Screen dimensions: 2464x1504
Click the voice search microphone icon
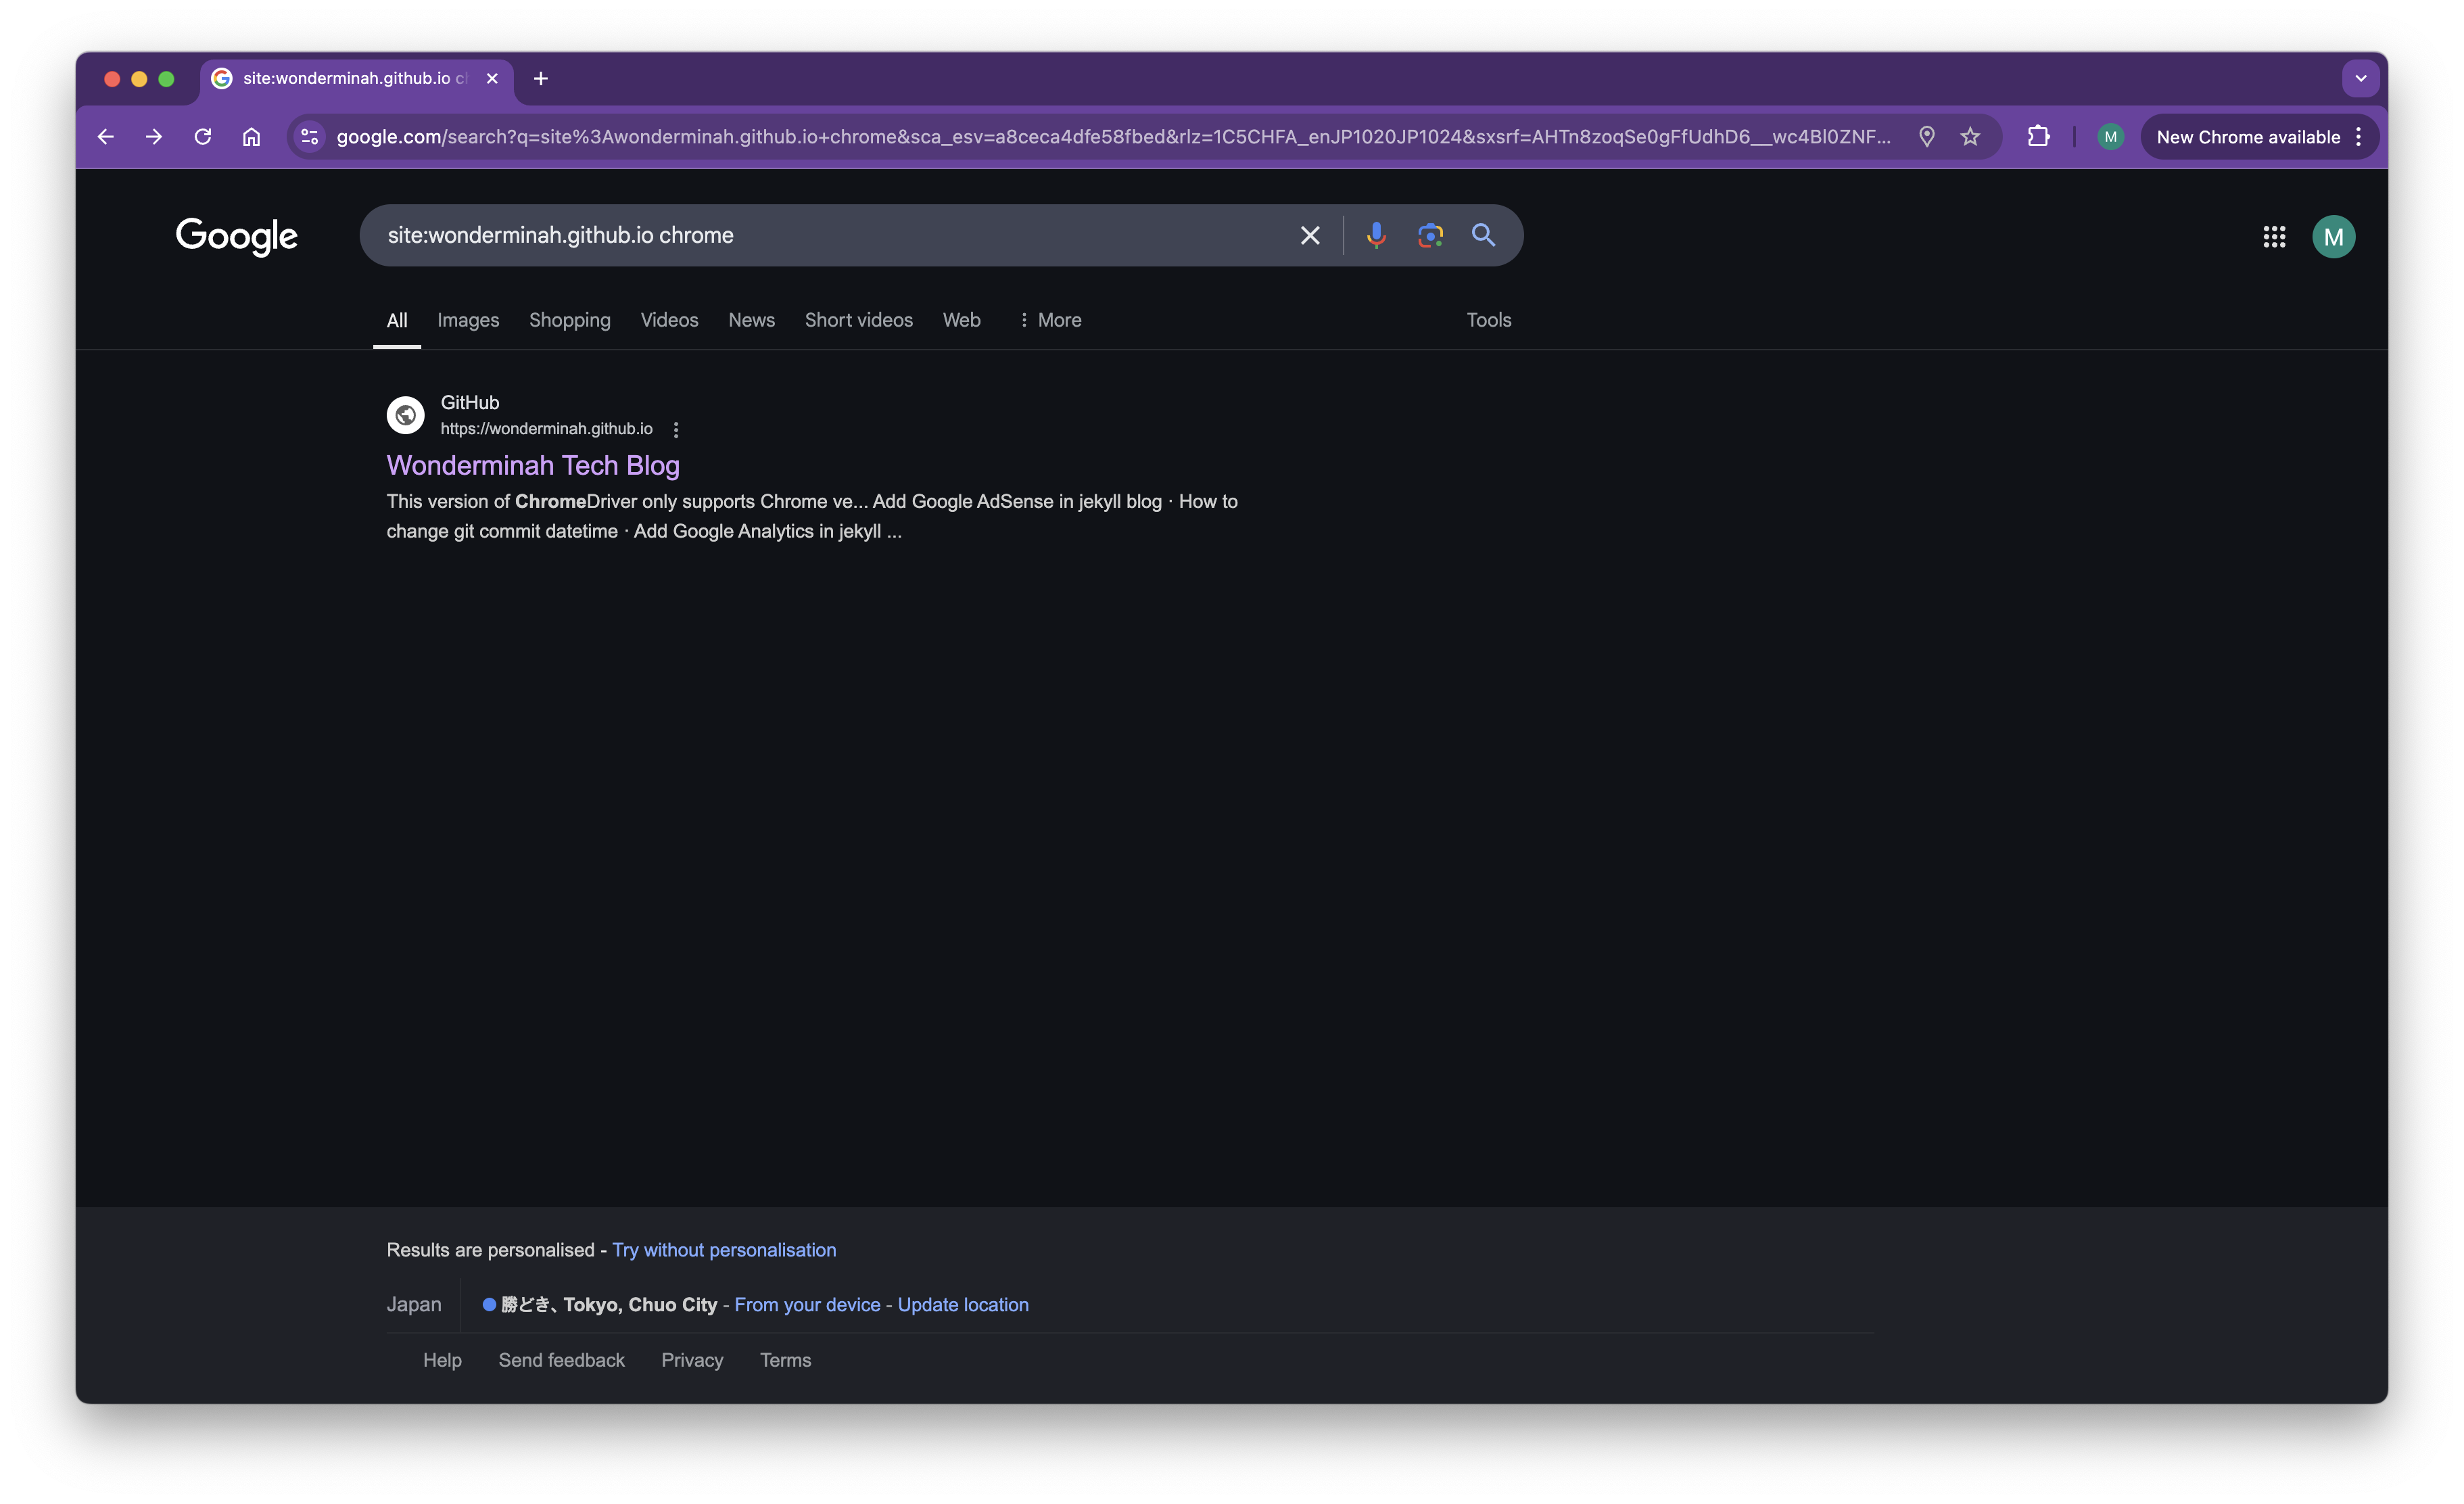click(1376, 235)
